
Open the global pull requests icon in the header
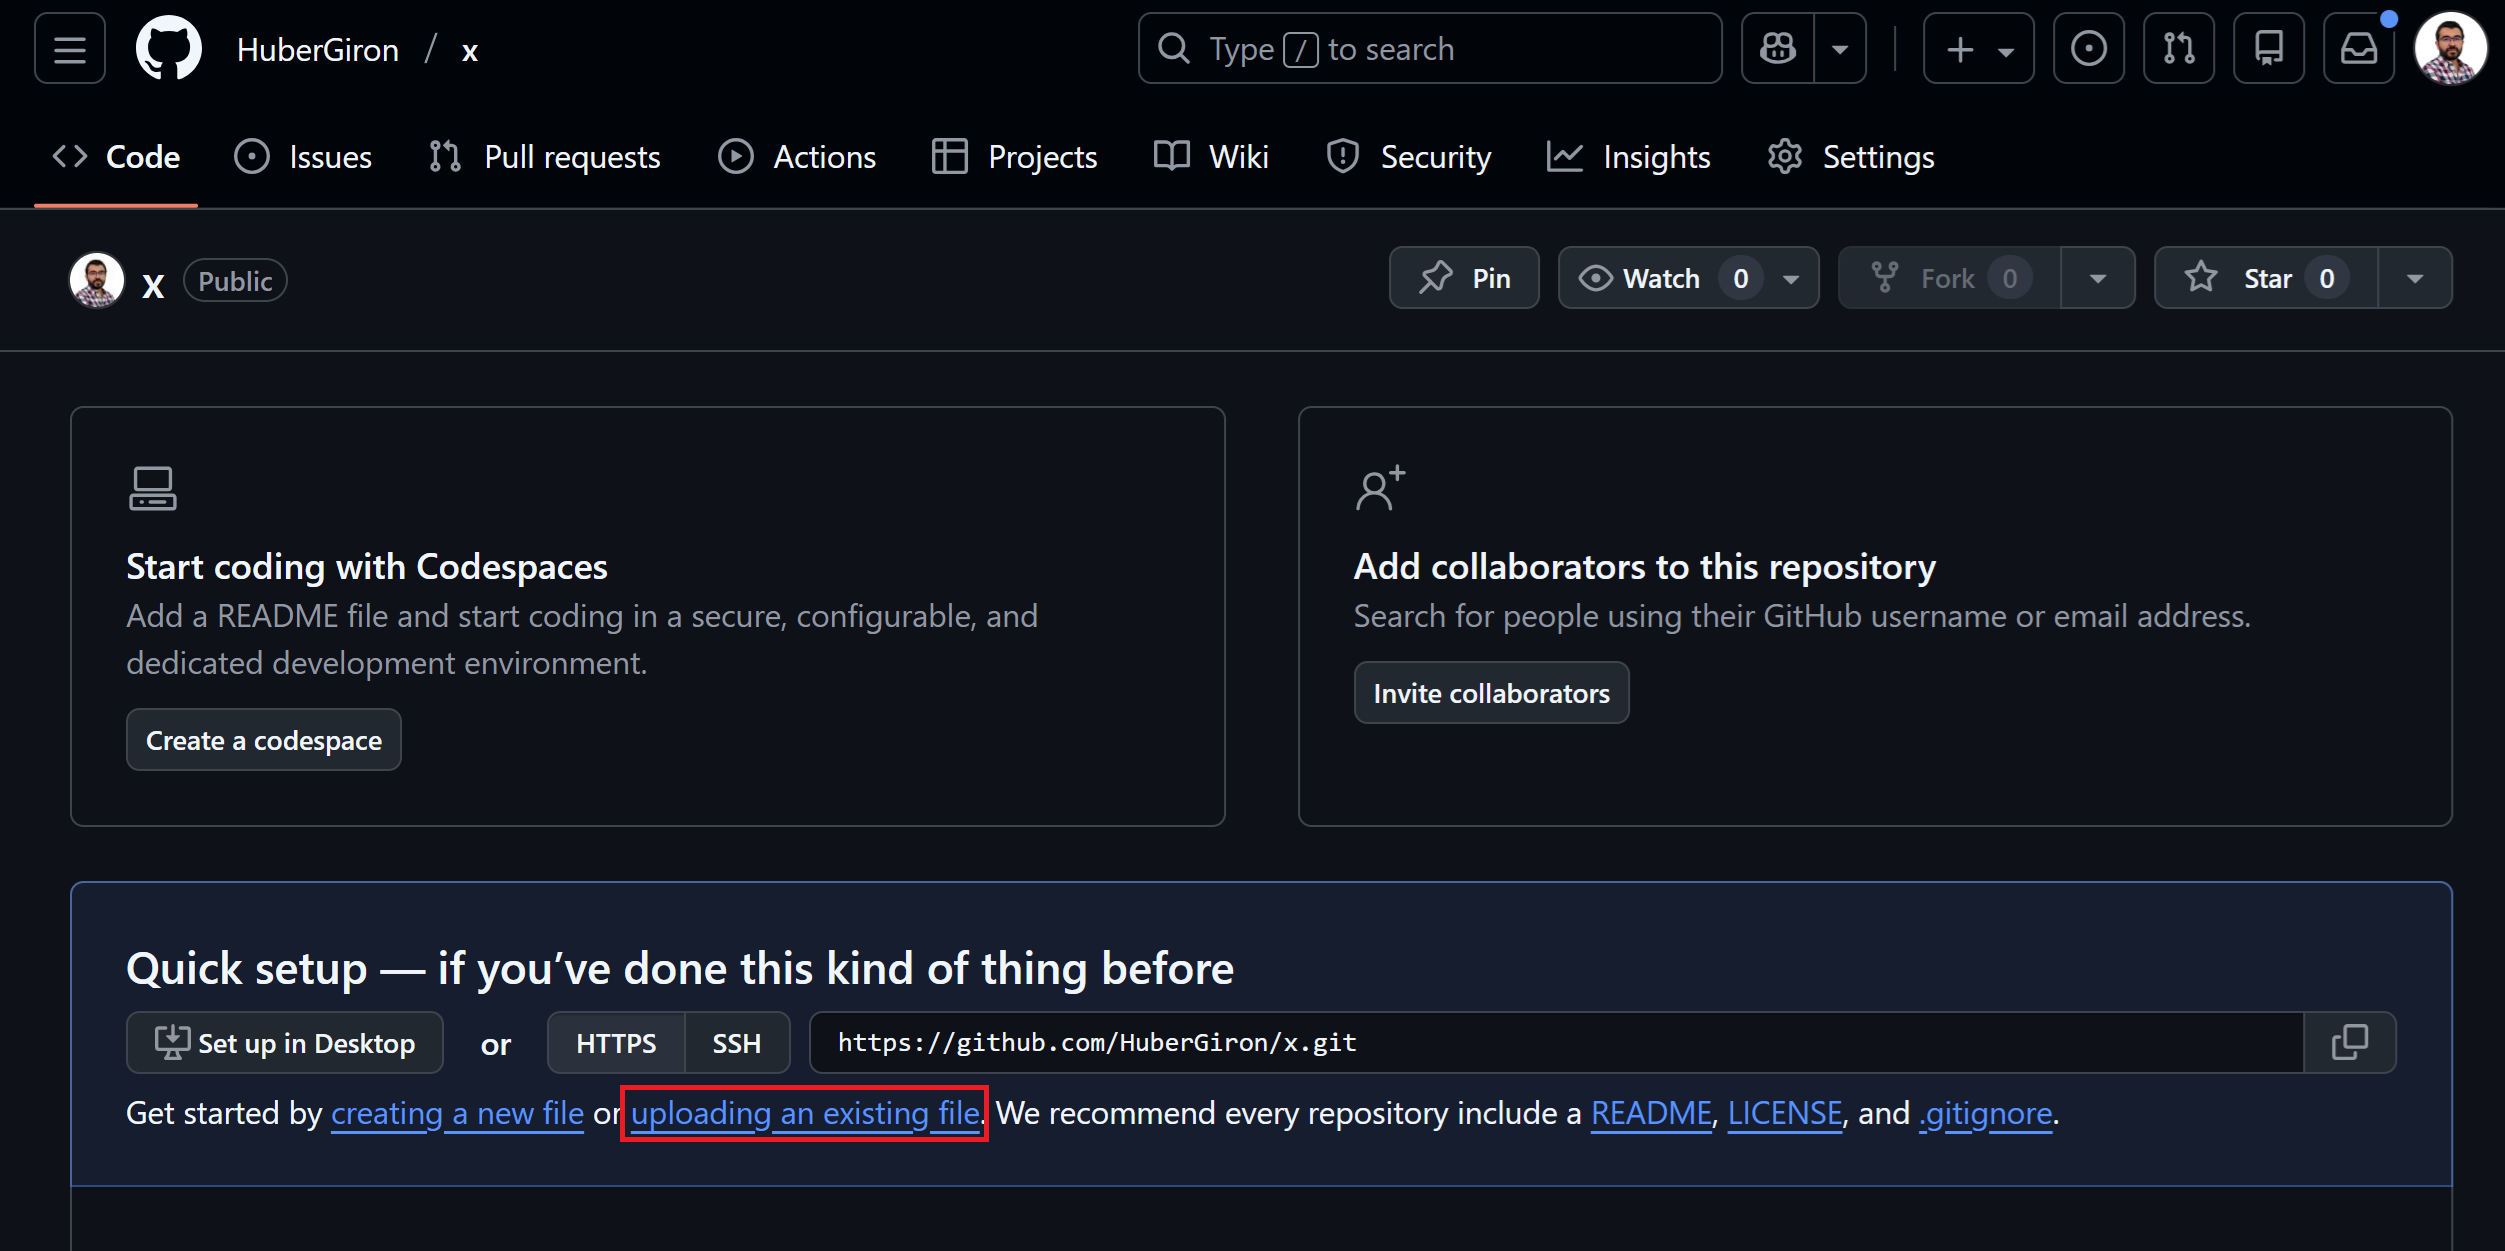(x=2178, y=49)
